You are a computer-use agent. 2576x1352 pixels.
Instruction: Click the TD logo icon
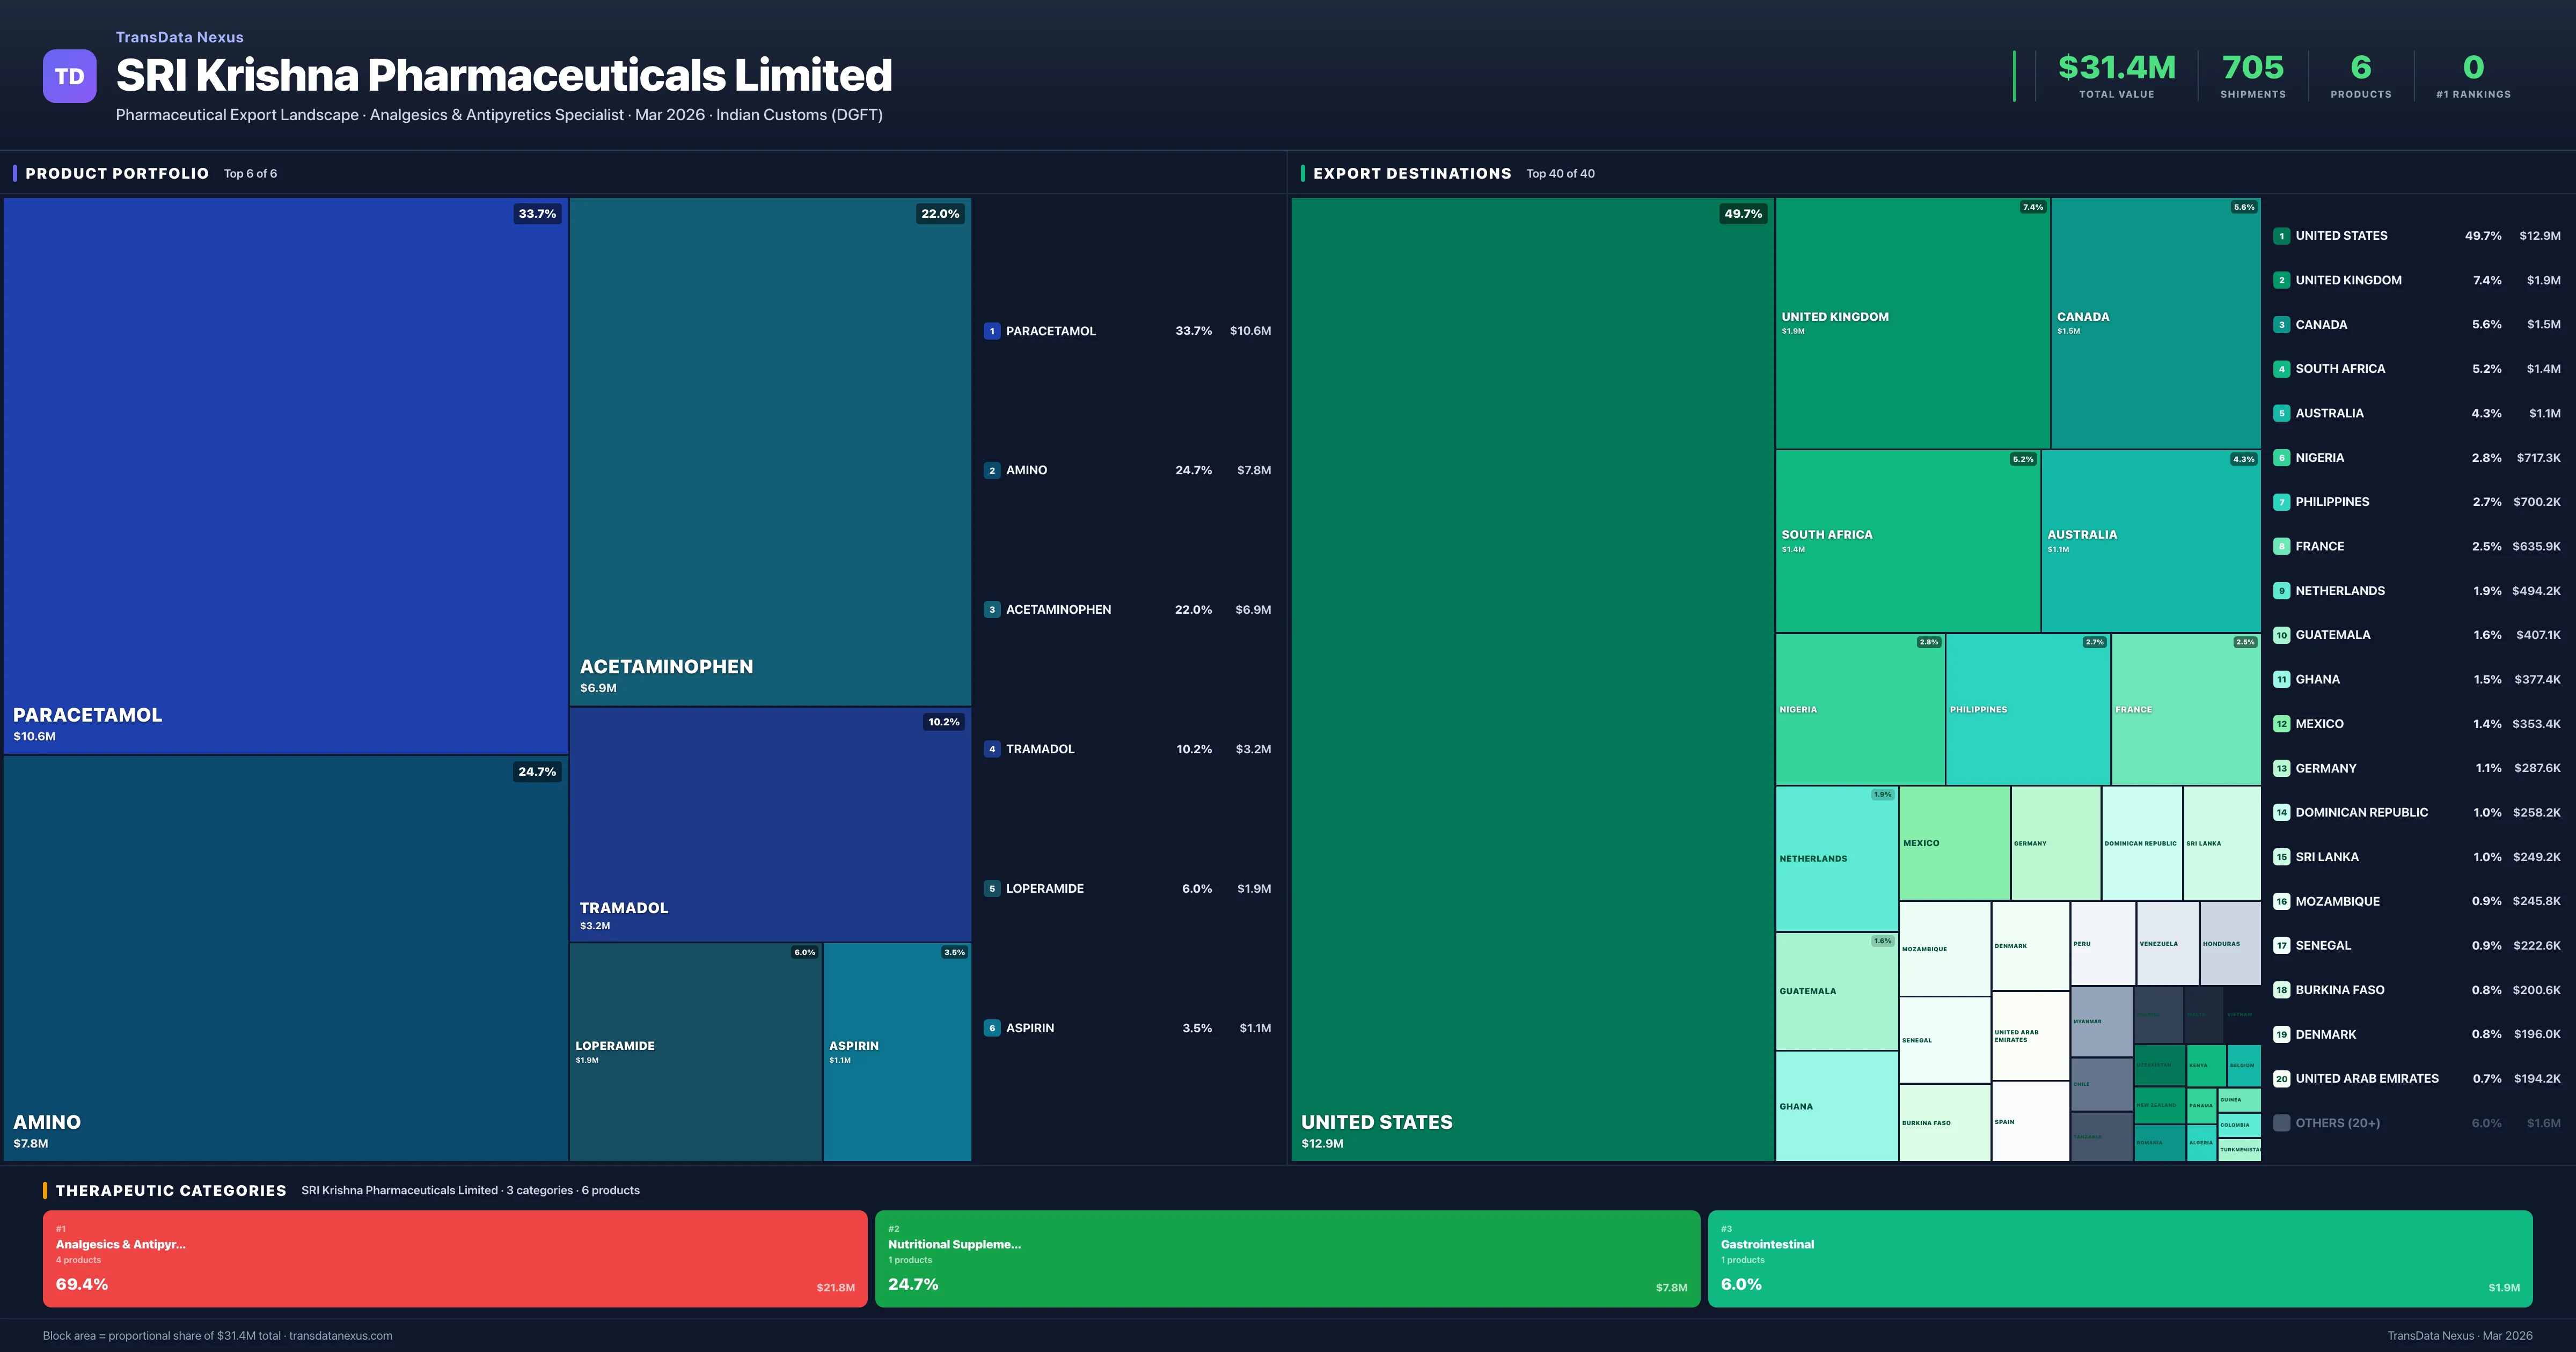point(69,76)
